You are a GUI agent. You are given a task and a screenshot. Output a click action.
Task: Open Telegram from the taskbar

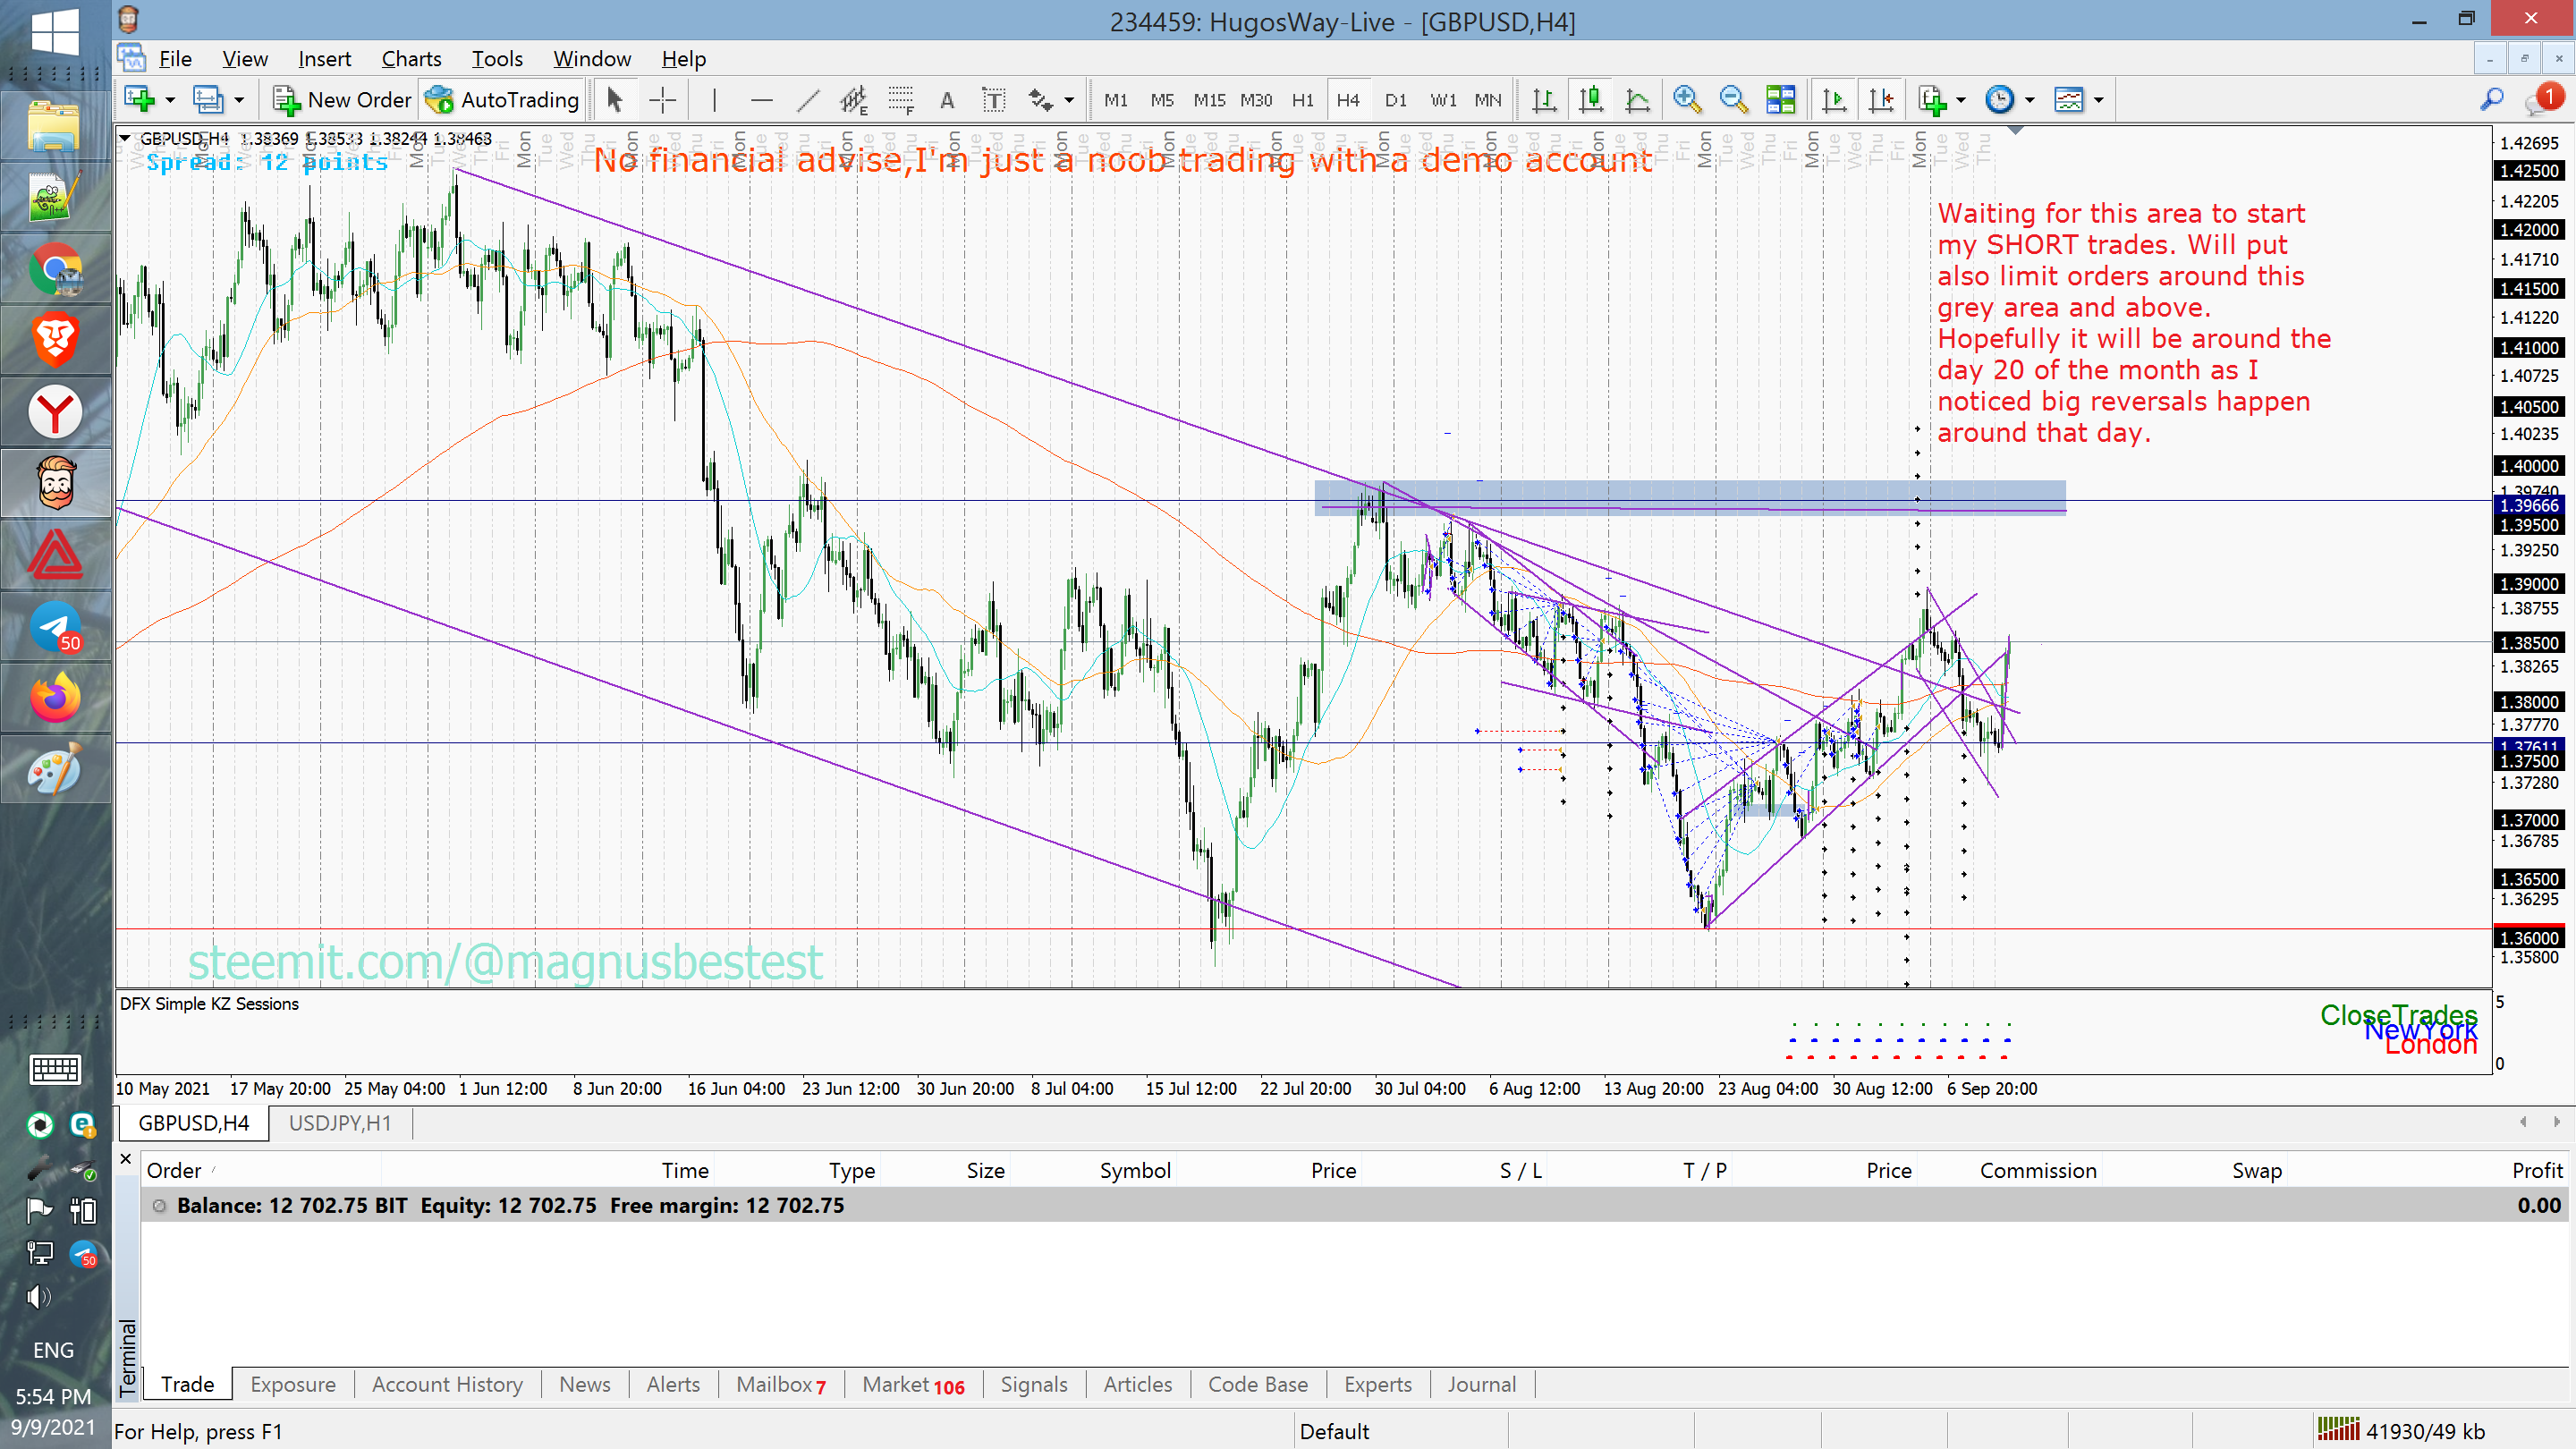55,627
